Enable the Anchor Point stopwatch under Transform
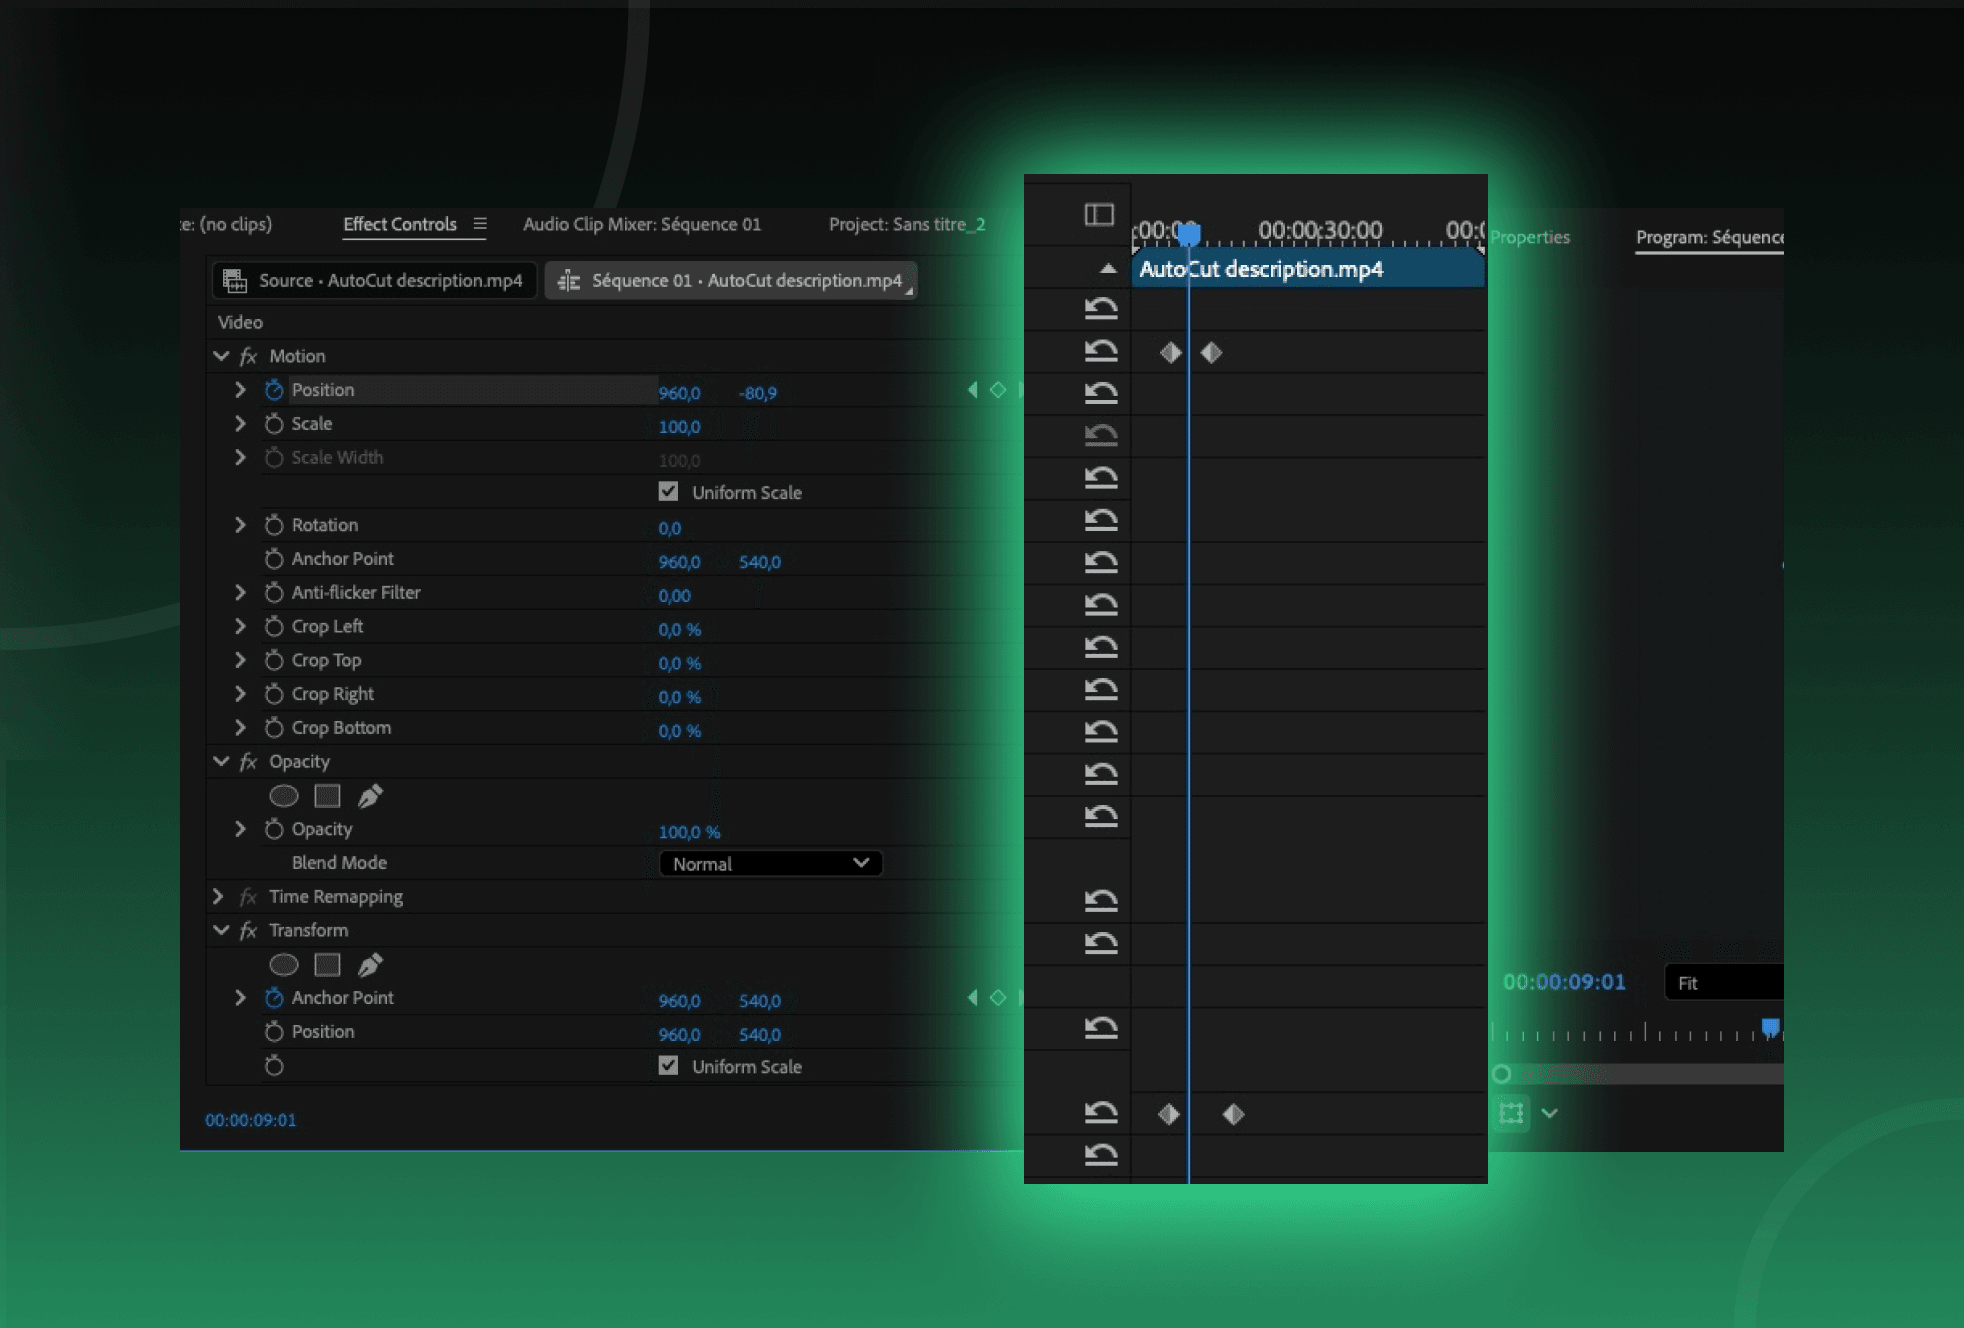The width and height of the screenshot is (1964, 1328). point(274,997)
